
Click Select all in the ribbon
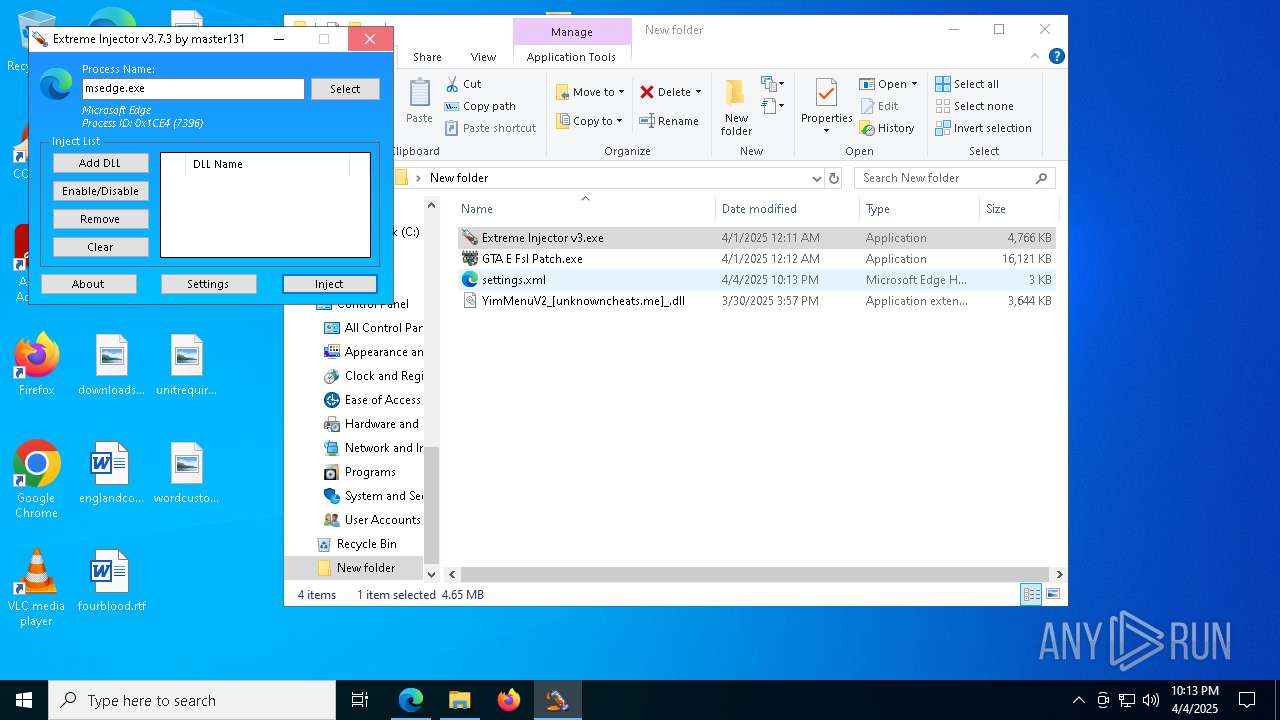click(x=966, y=84)
